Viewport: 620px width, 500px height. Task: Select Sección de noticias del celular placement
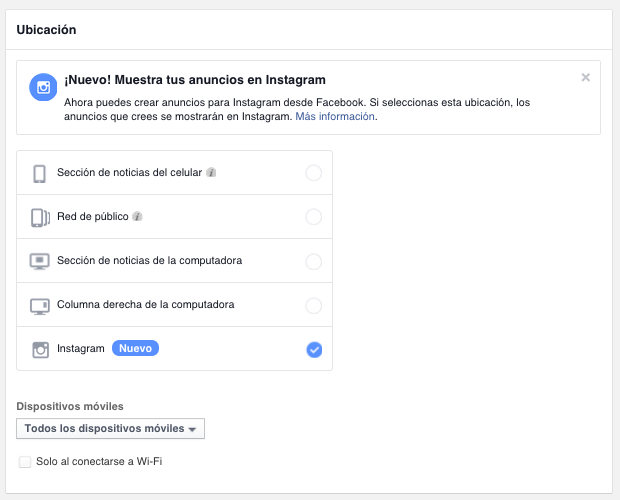coord(313,173)
